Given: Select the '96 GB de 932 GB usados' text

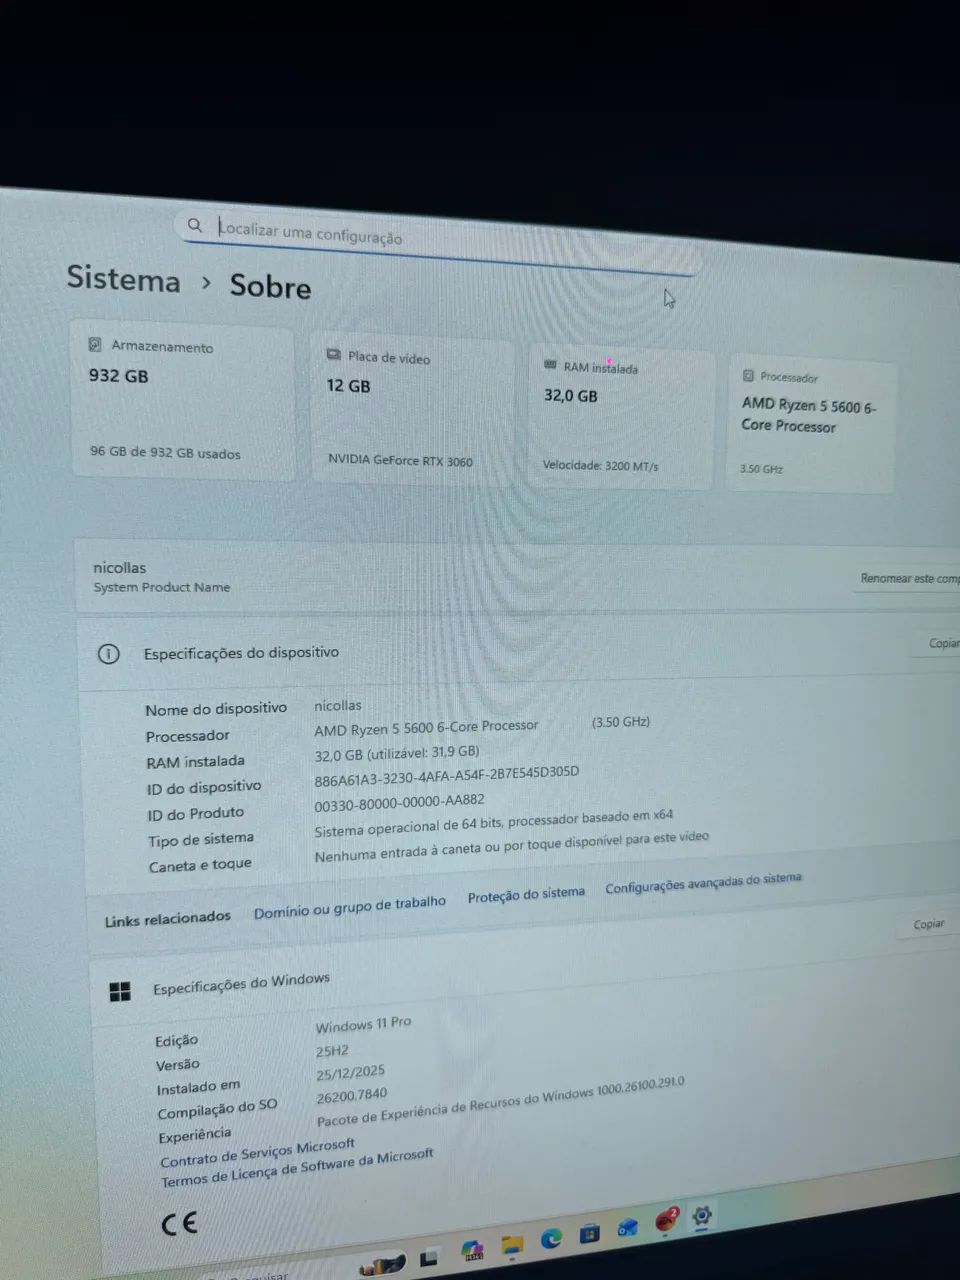Looking at the screenshot, I should click(x=165, y=452).
